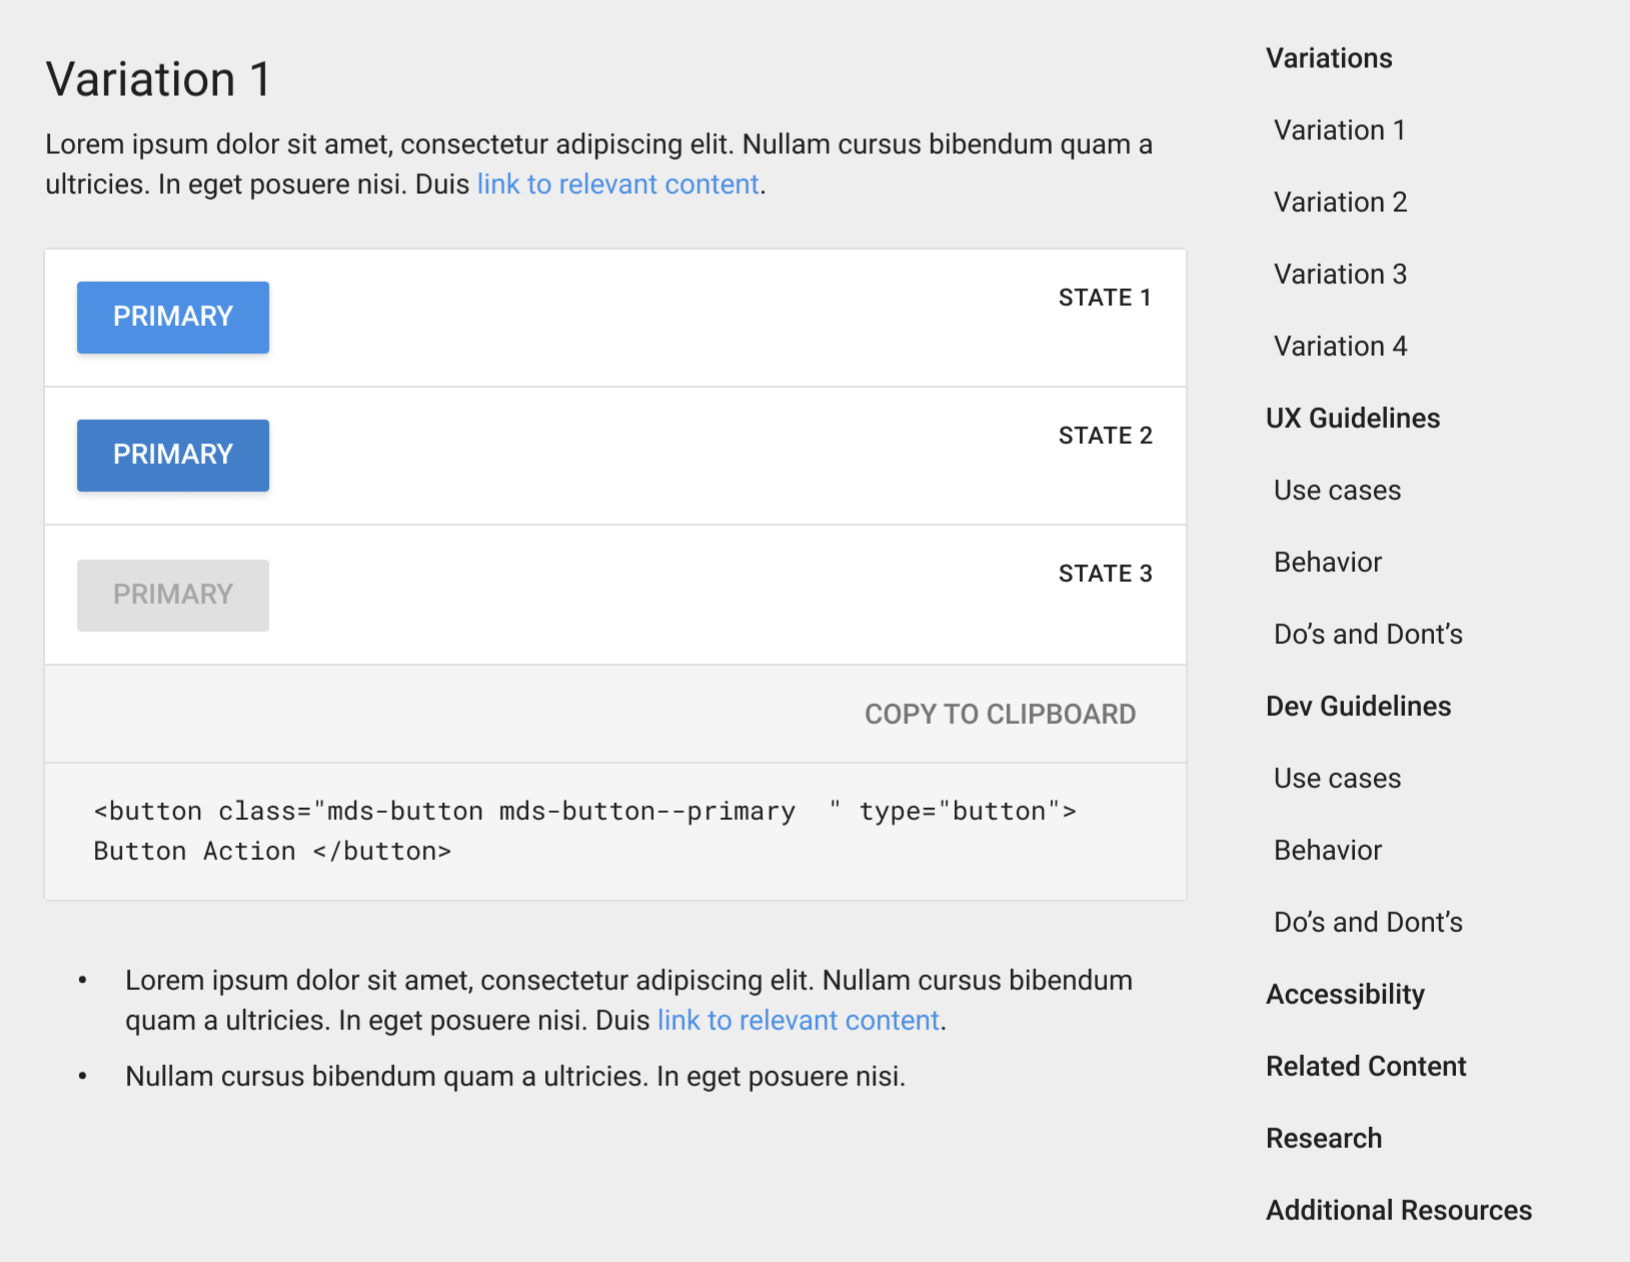
Task: Open the Dev Guidelines section
Action: coord(1358,707)
